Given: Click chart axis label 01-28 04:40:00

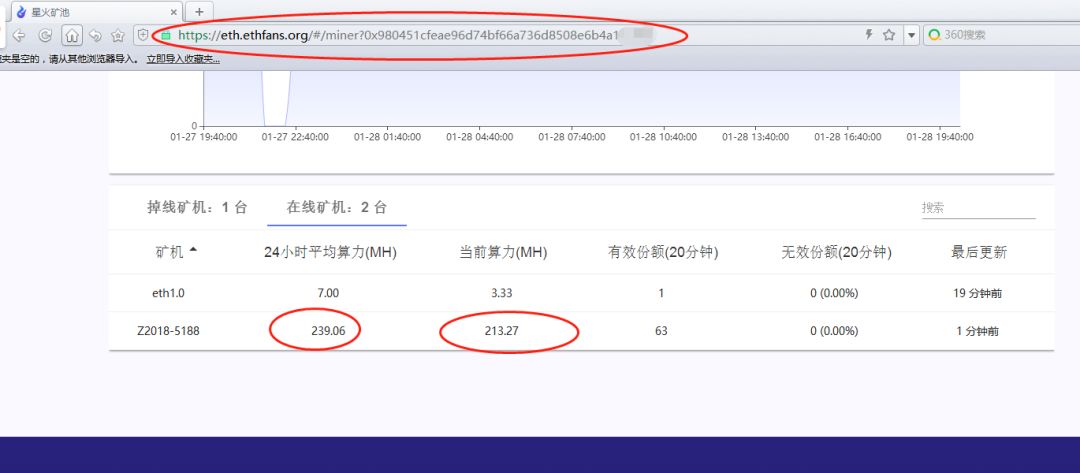Looking at the screenshot, I should tap(479, 137).
